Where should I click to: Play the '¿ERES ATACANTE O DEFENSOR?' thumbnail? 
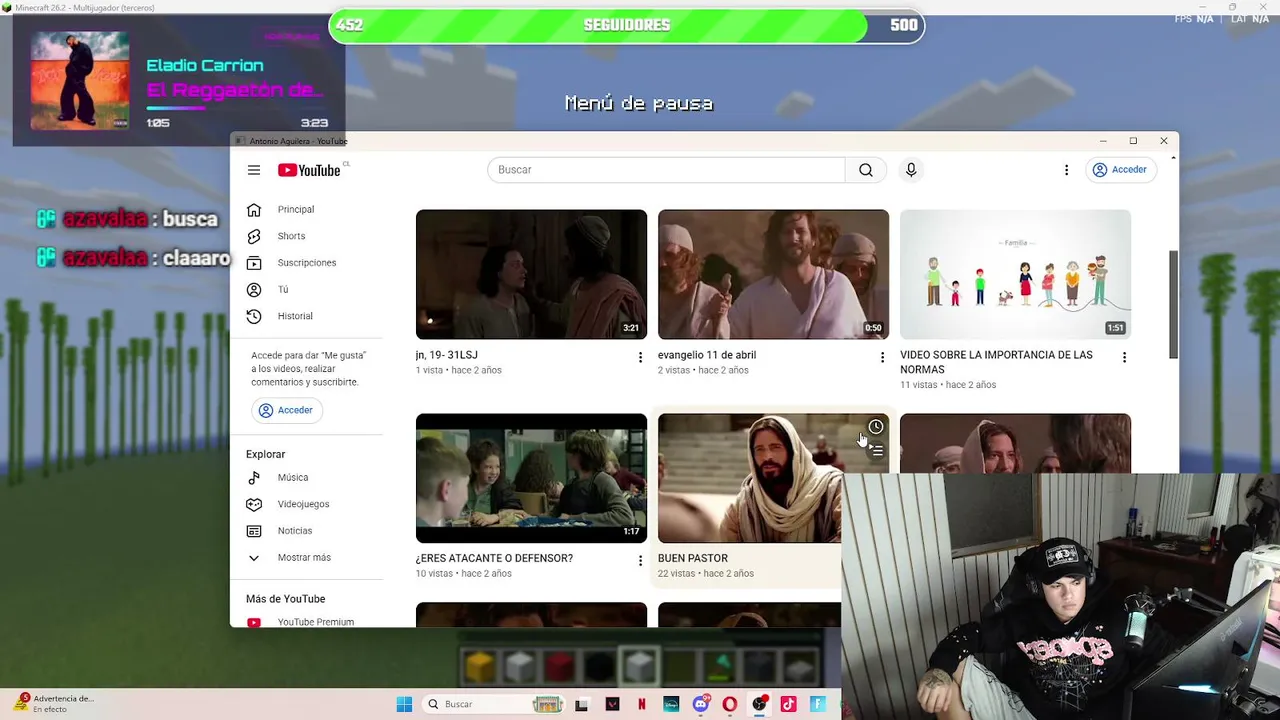click(531, 478)
